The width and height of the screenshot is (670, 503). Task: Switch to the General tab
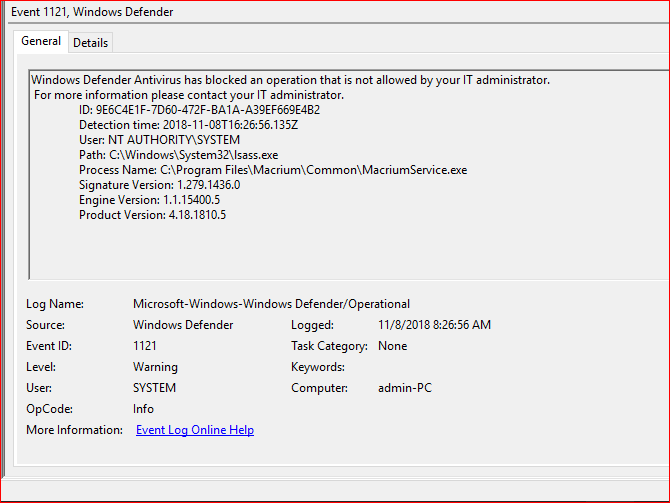(x=41, y=42)
